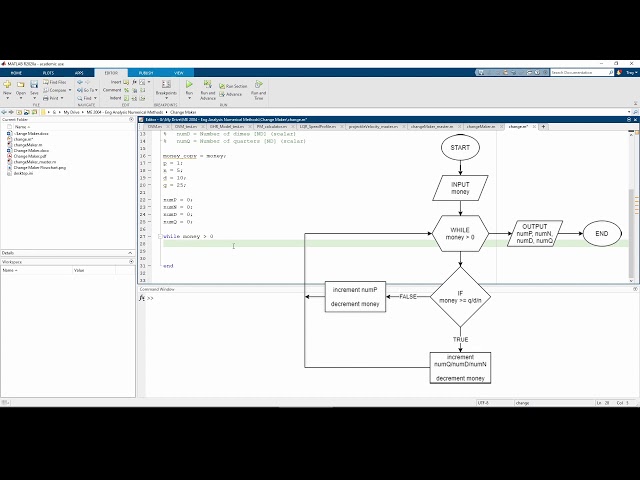640x480 pixels.
Task: Click the Run and Advance icon
Action: [x=208, y=89]
